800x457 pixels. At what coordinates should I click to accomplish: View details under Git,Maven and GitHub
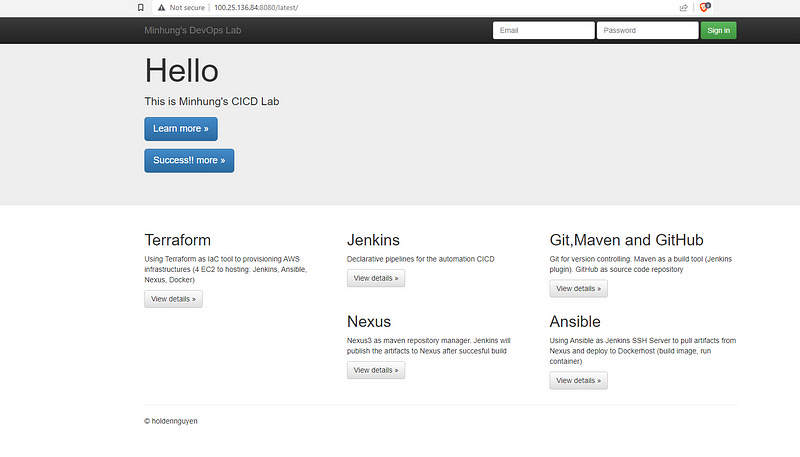579,289
